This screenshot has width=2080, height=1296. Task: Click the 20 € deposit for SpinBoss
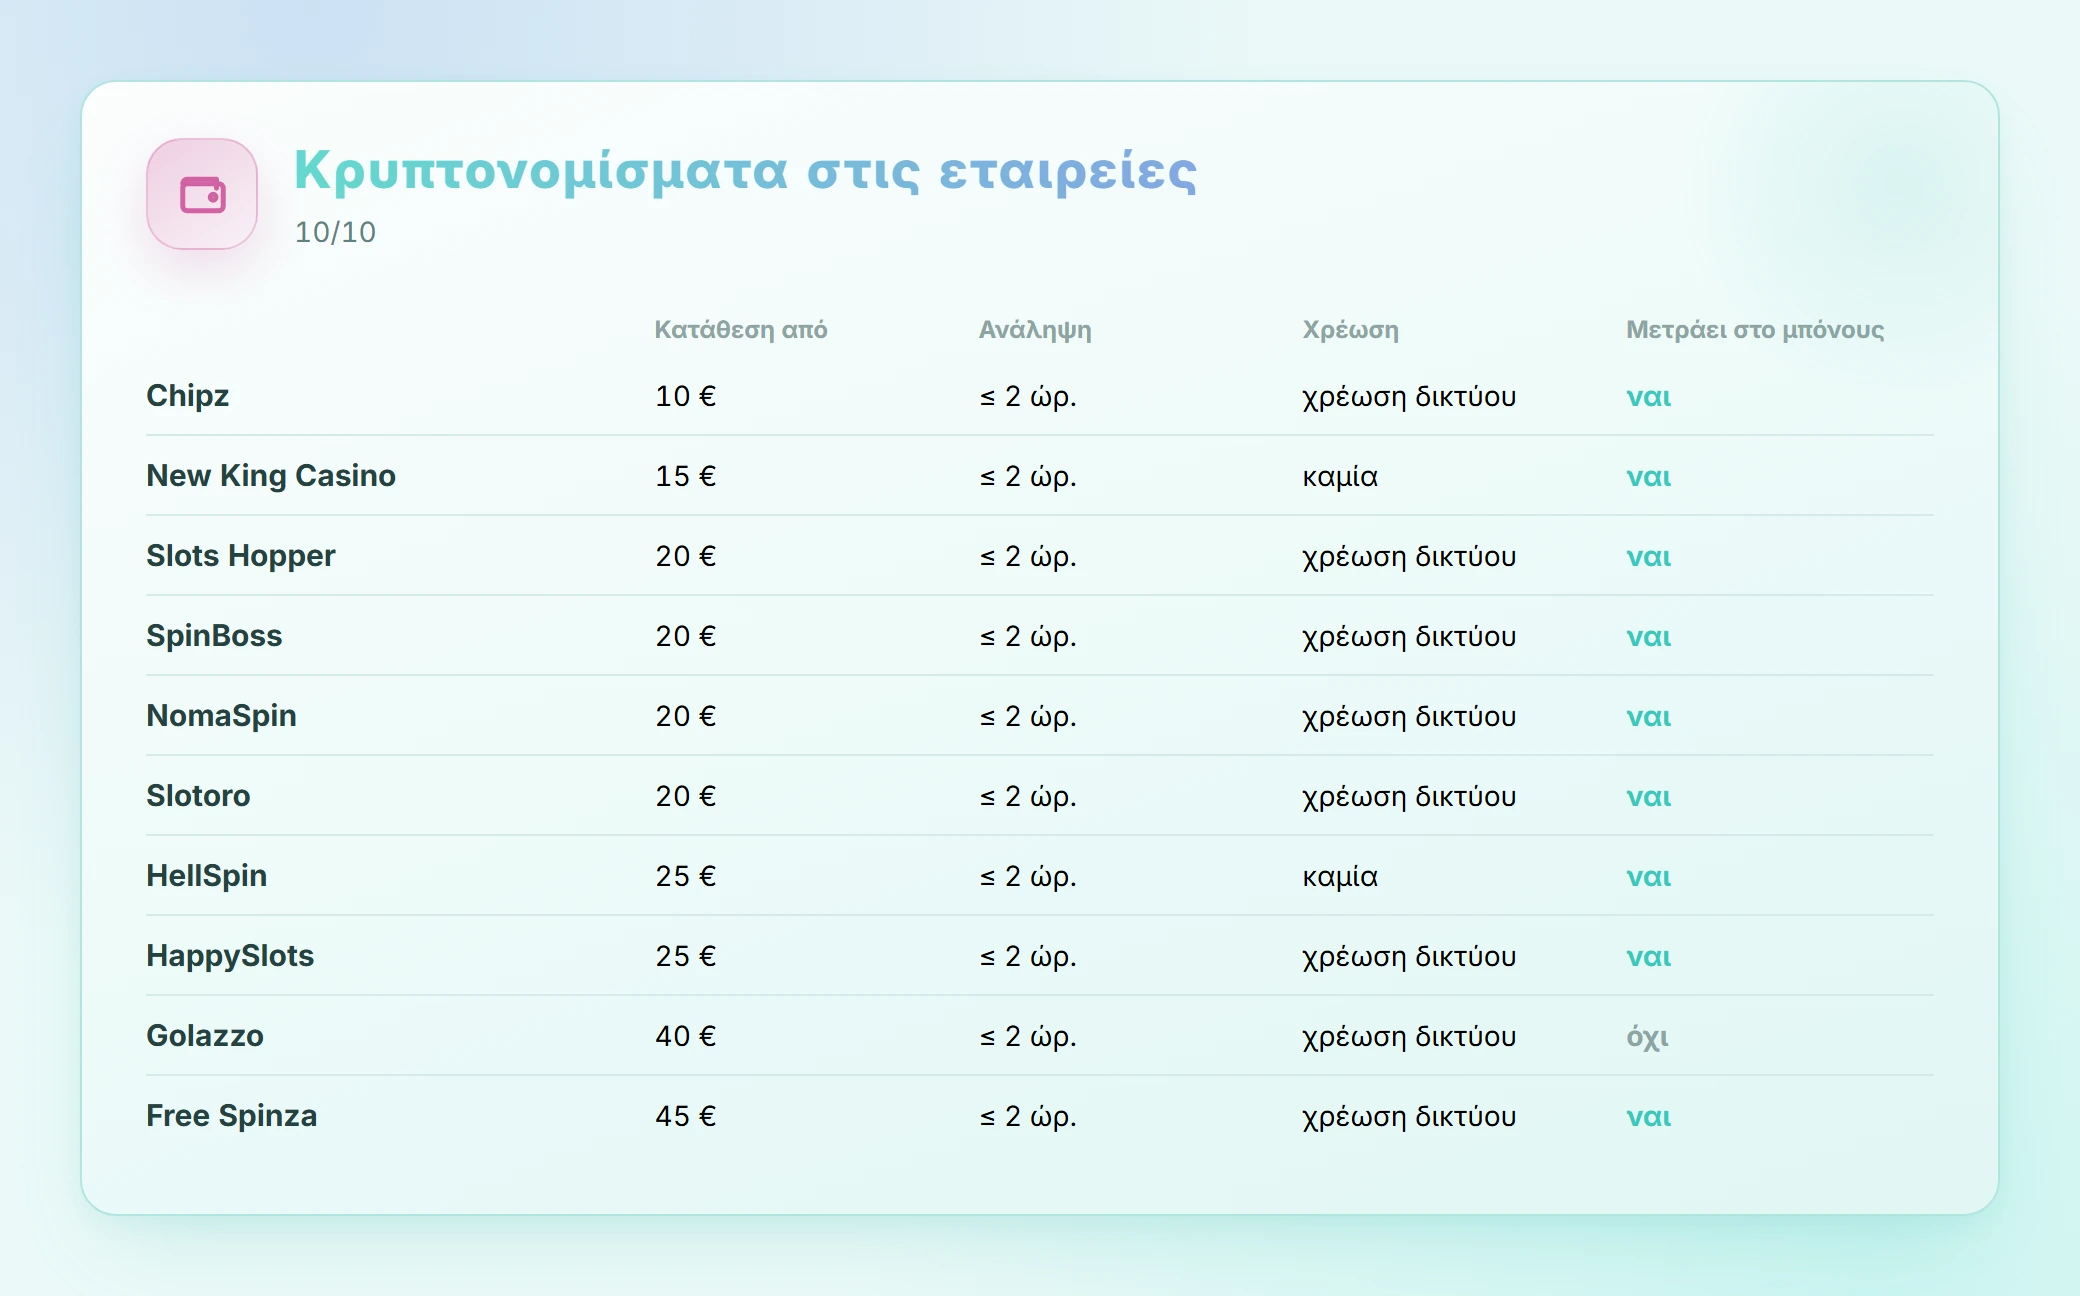[x=686, y=636]
